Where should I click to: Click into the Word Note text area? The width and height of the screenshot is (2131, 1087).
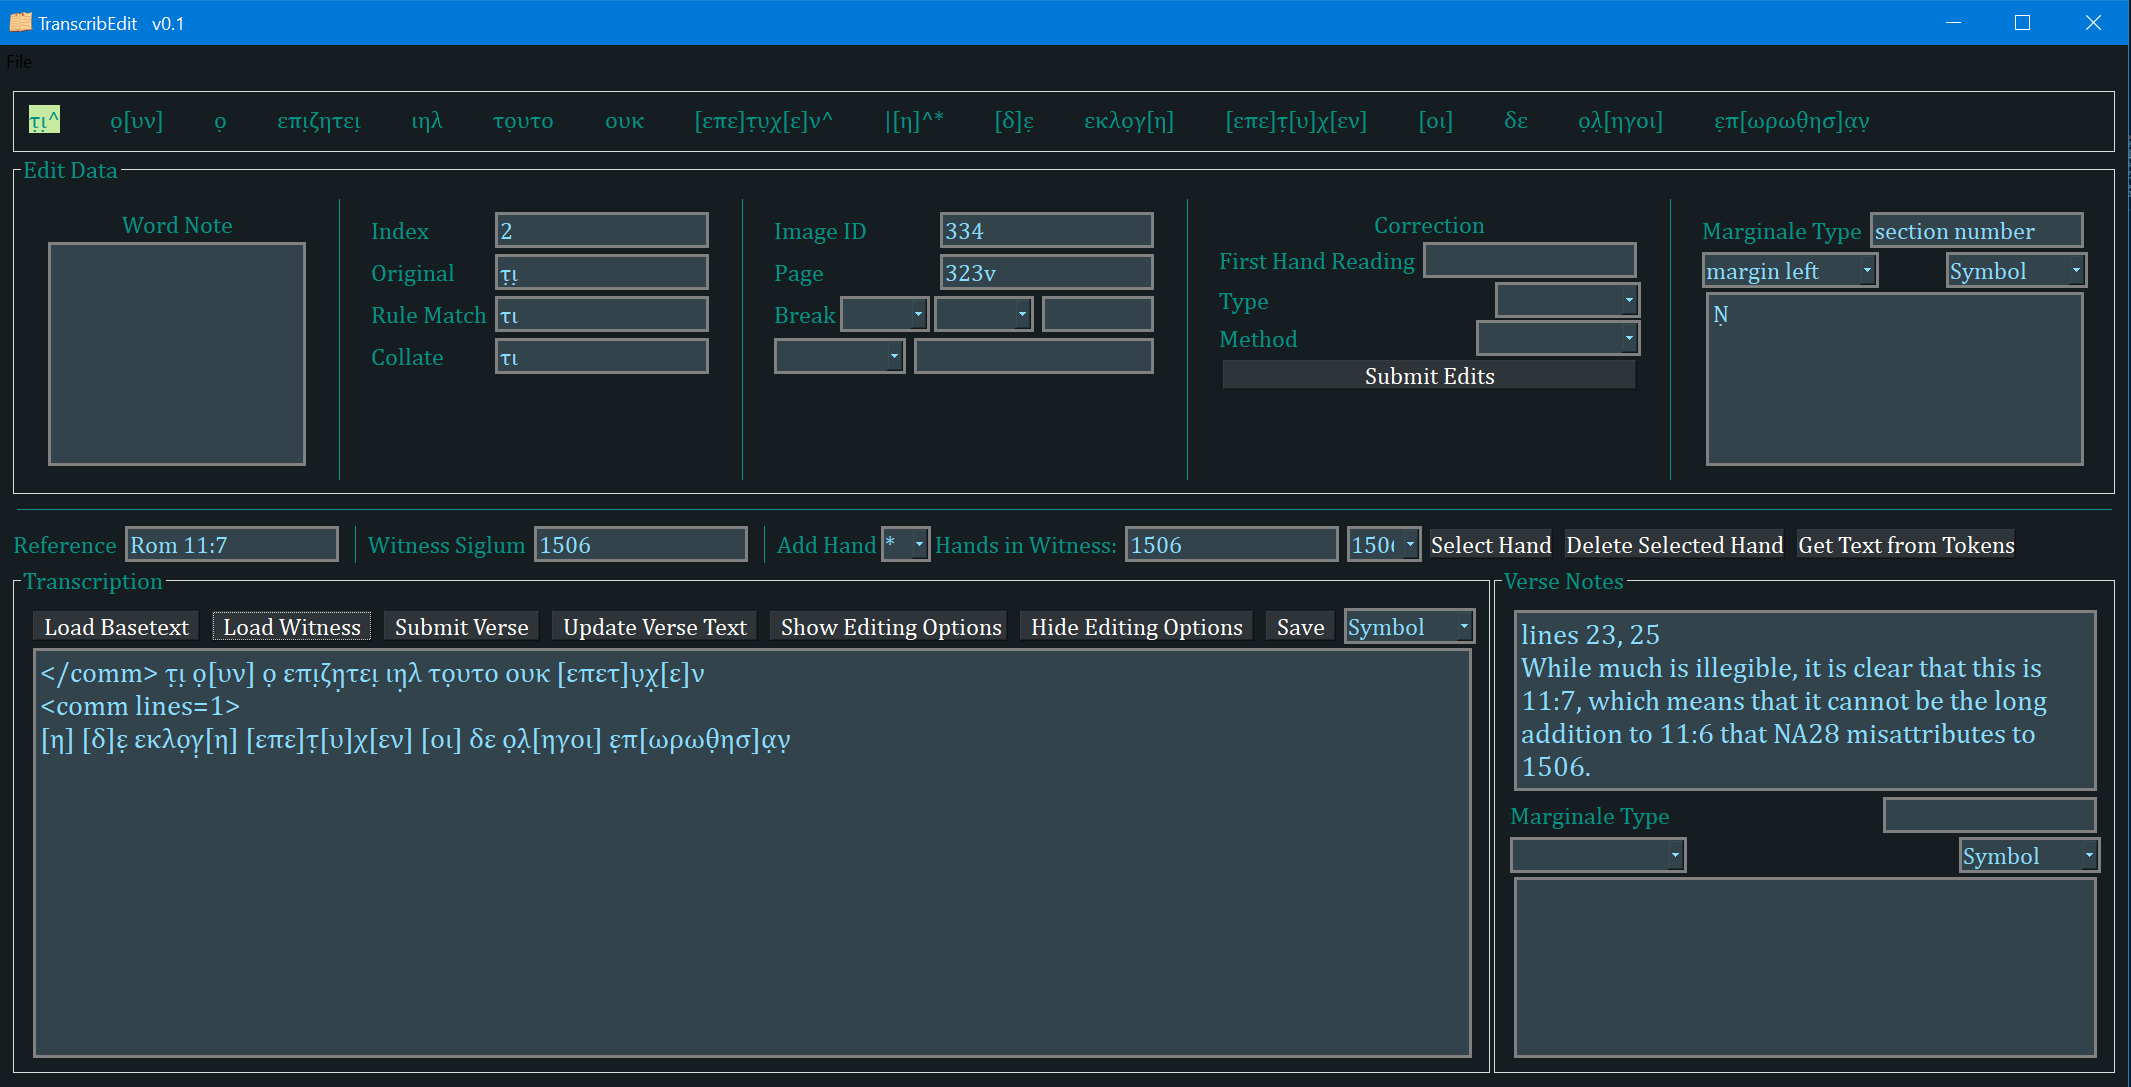(x=177, y=354)
